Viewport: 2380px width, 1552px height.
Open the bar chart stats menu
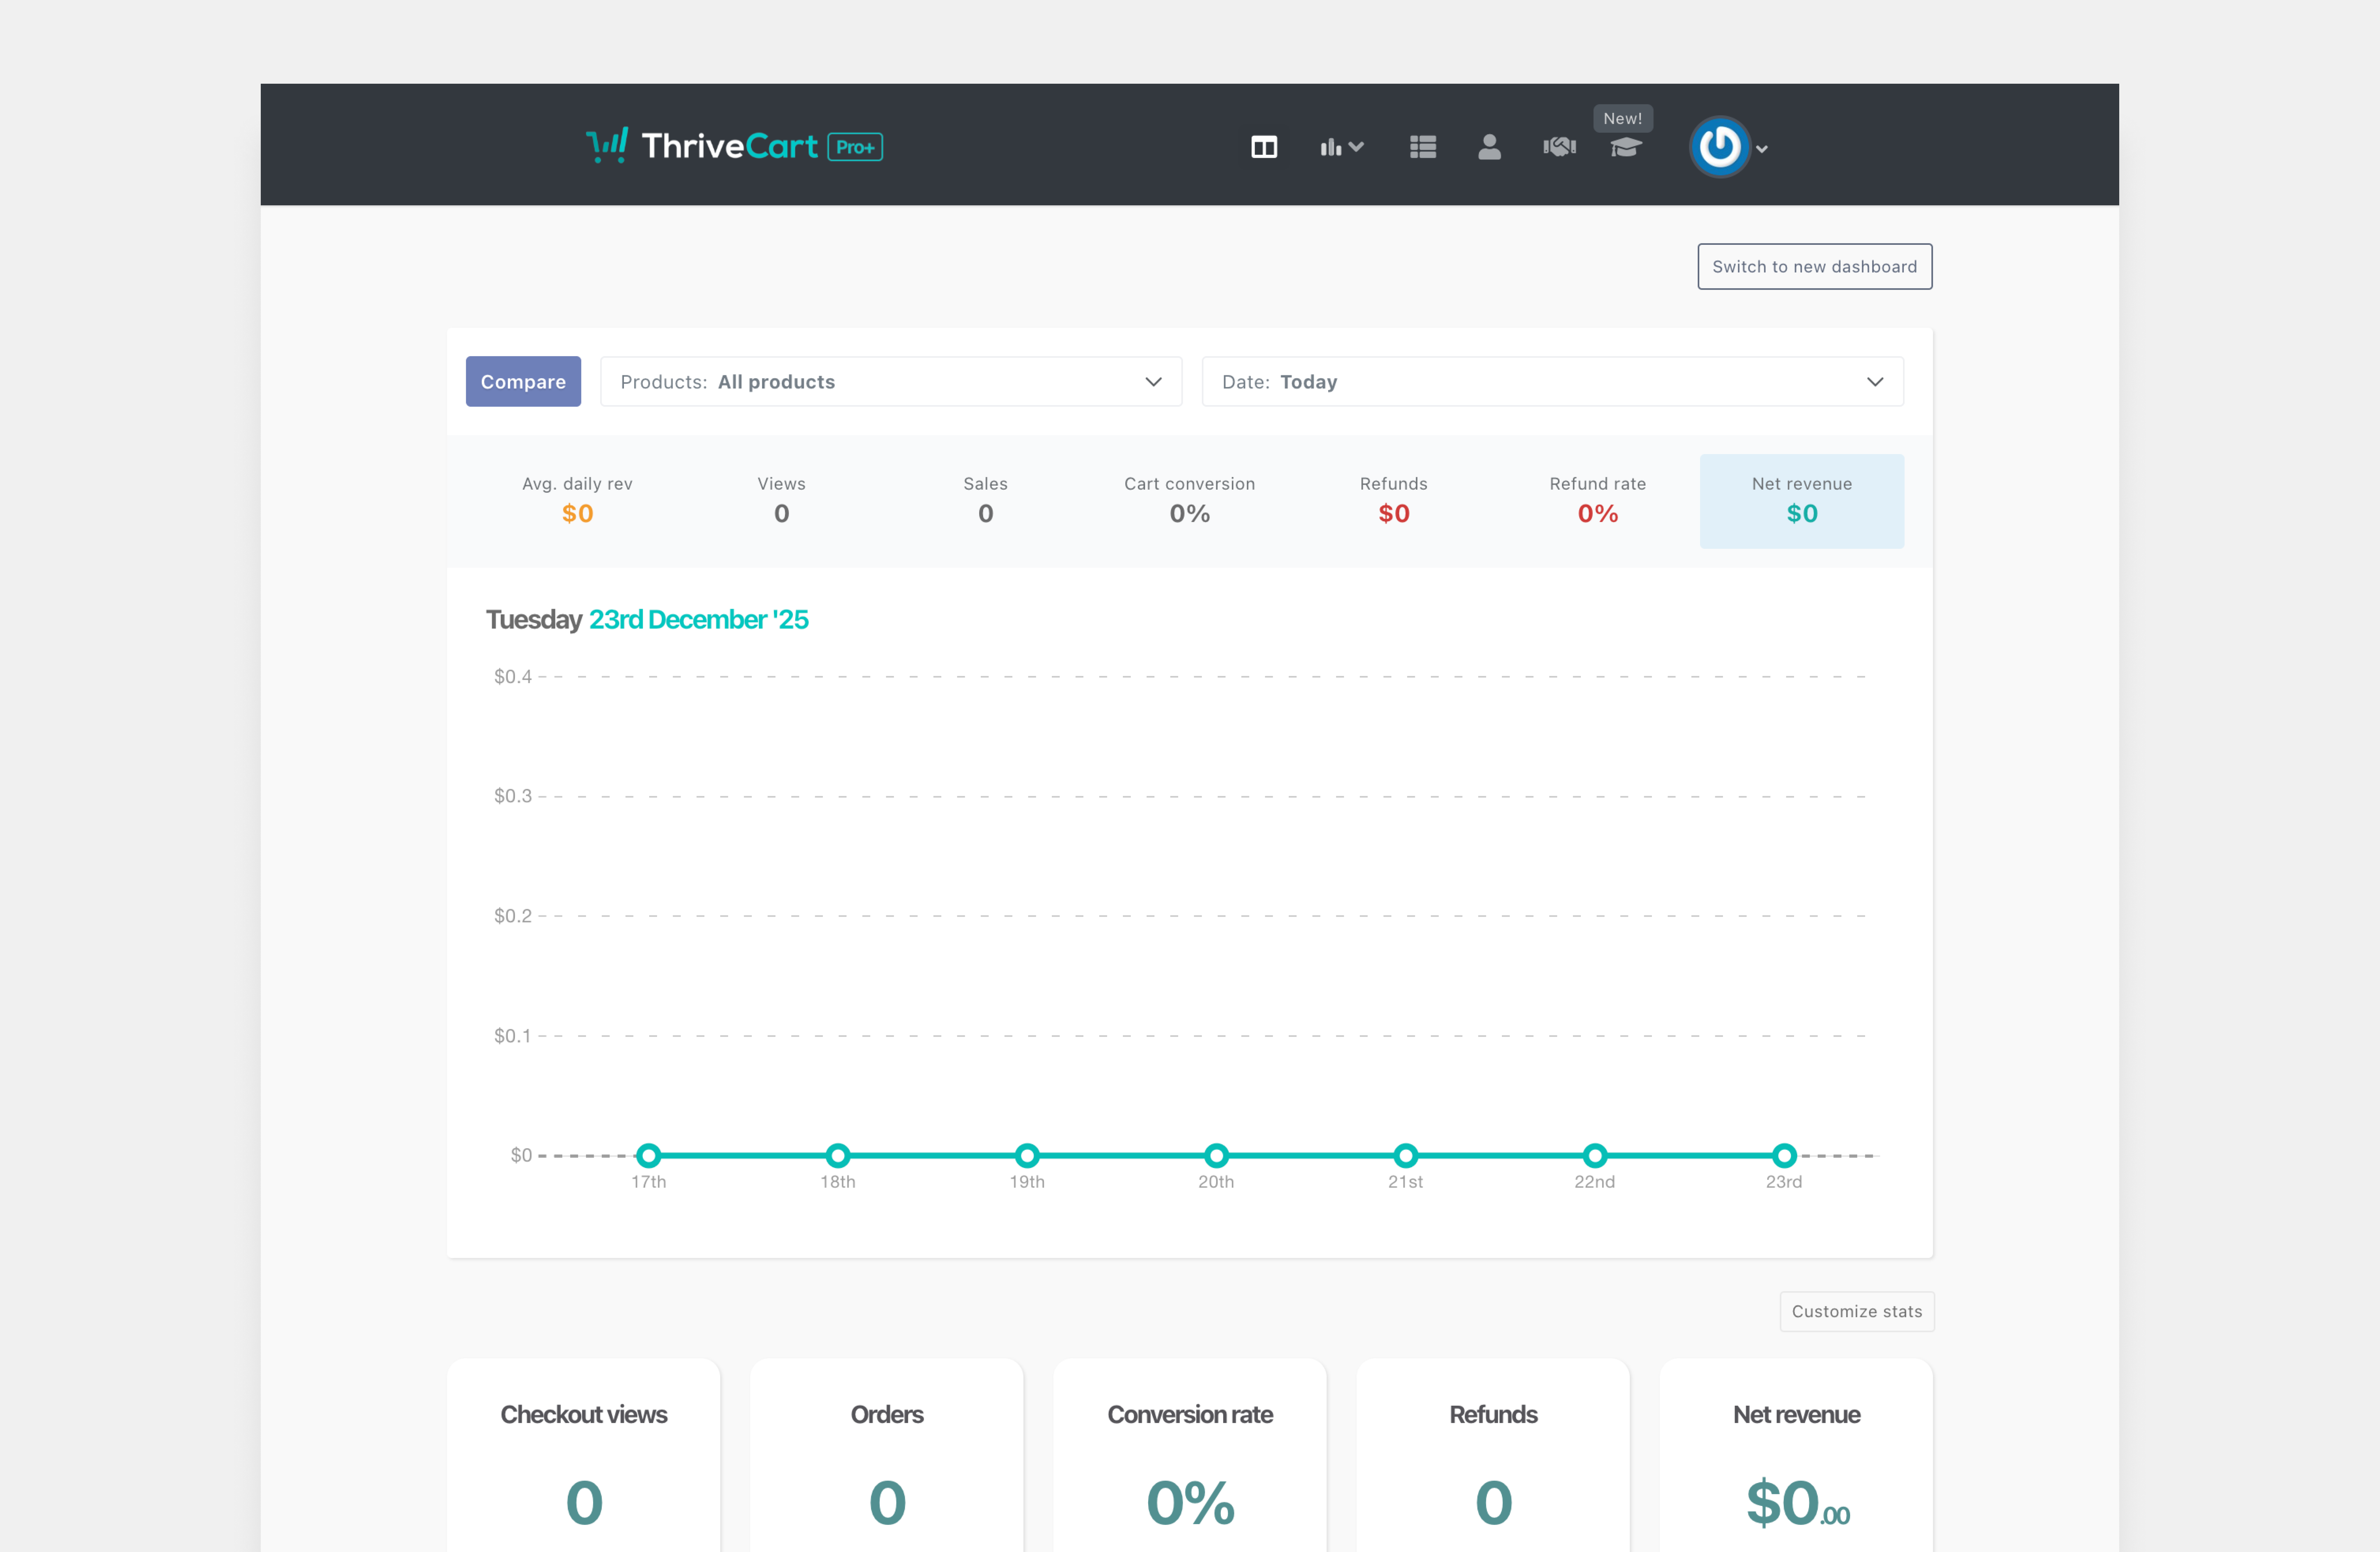click(x=1340, y=147)
